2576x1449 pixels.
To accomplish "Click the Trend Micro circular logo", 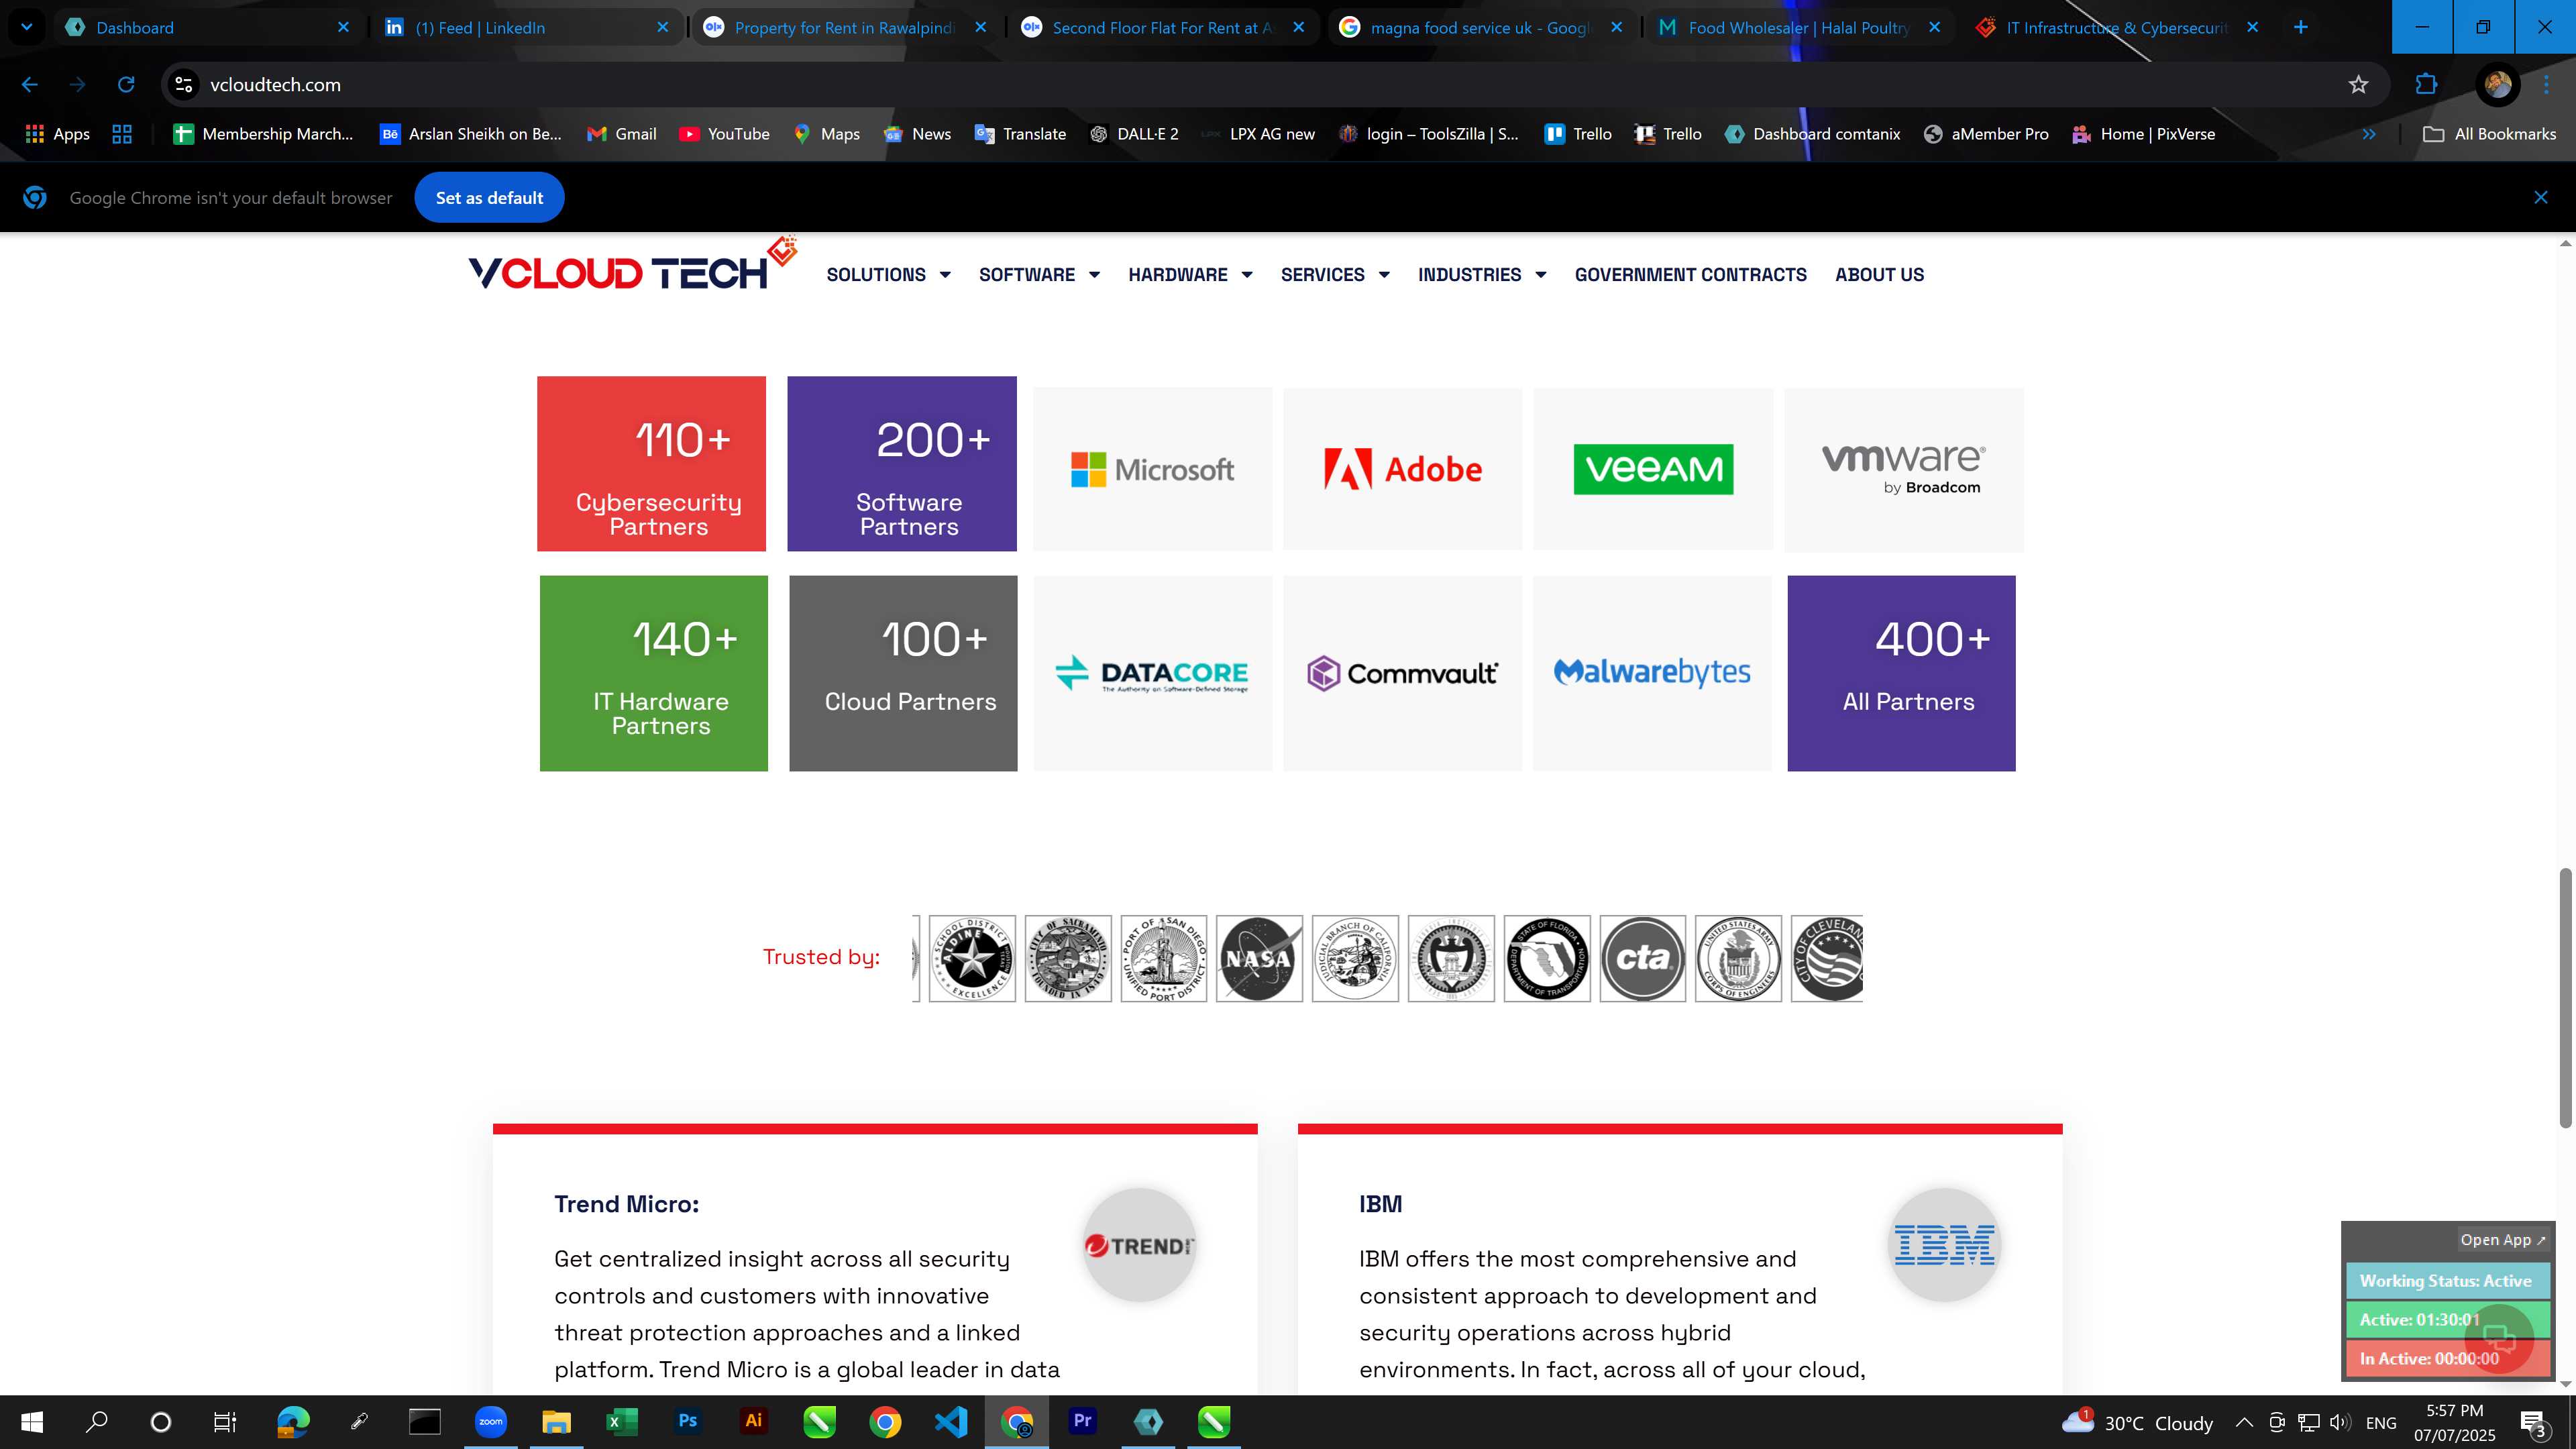I will tap(1139, 1245).
